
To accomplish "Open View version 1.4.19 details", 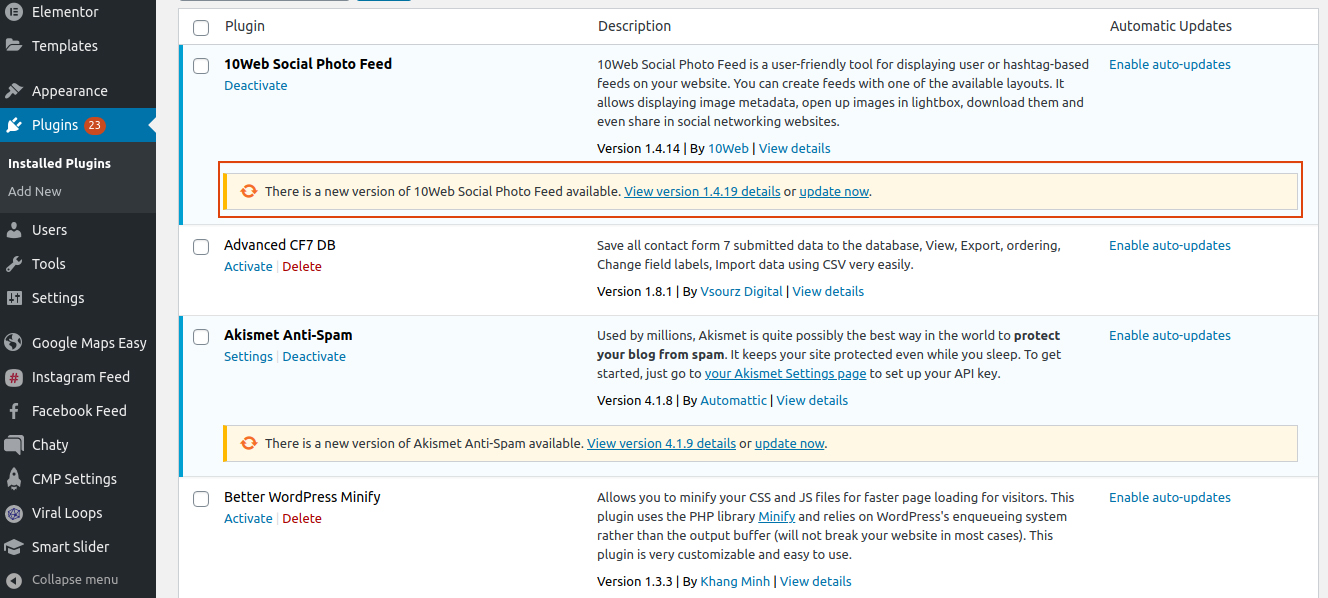I will tap(702, 191).
